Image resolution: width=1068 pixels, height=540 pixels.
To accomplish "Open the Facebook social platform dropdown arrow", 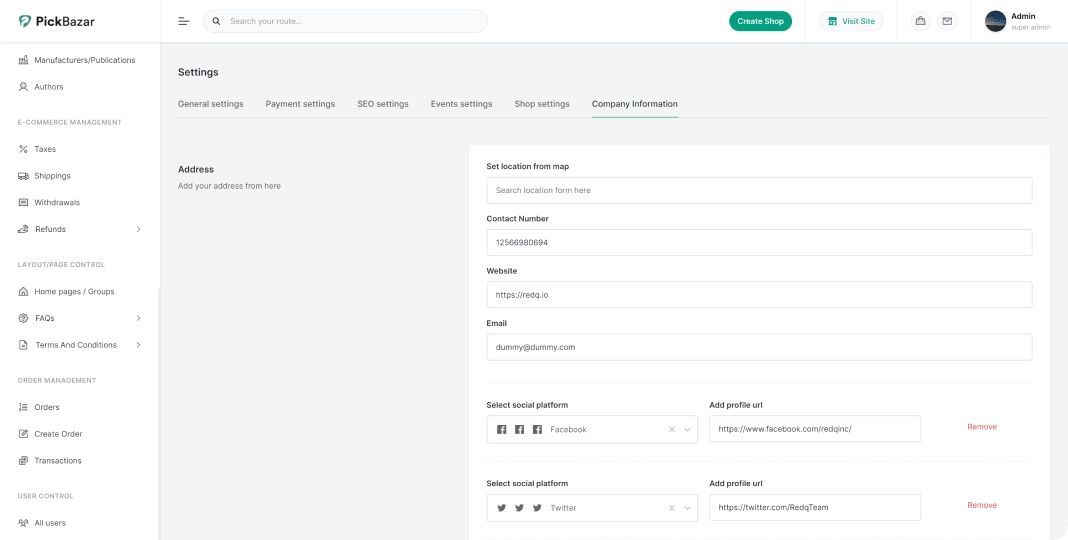I will point(688,429).
